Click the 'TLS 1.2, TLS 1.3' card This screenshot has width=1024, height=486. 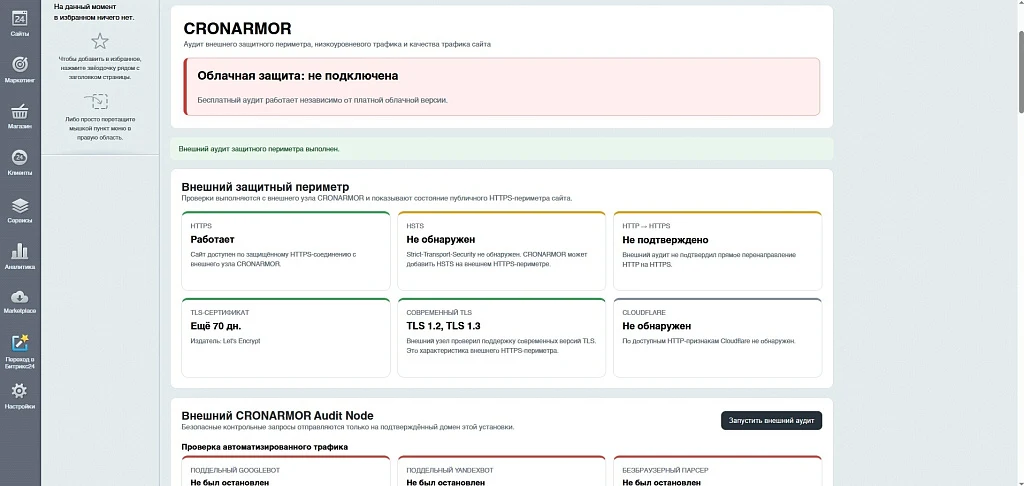(x=502, y=338)
